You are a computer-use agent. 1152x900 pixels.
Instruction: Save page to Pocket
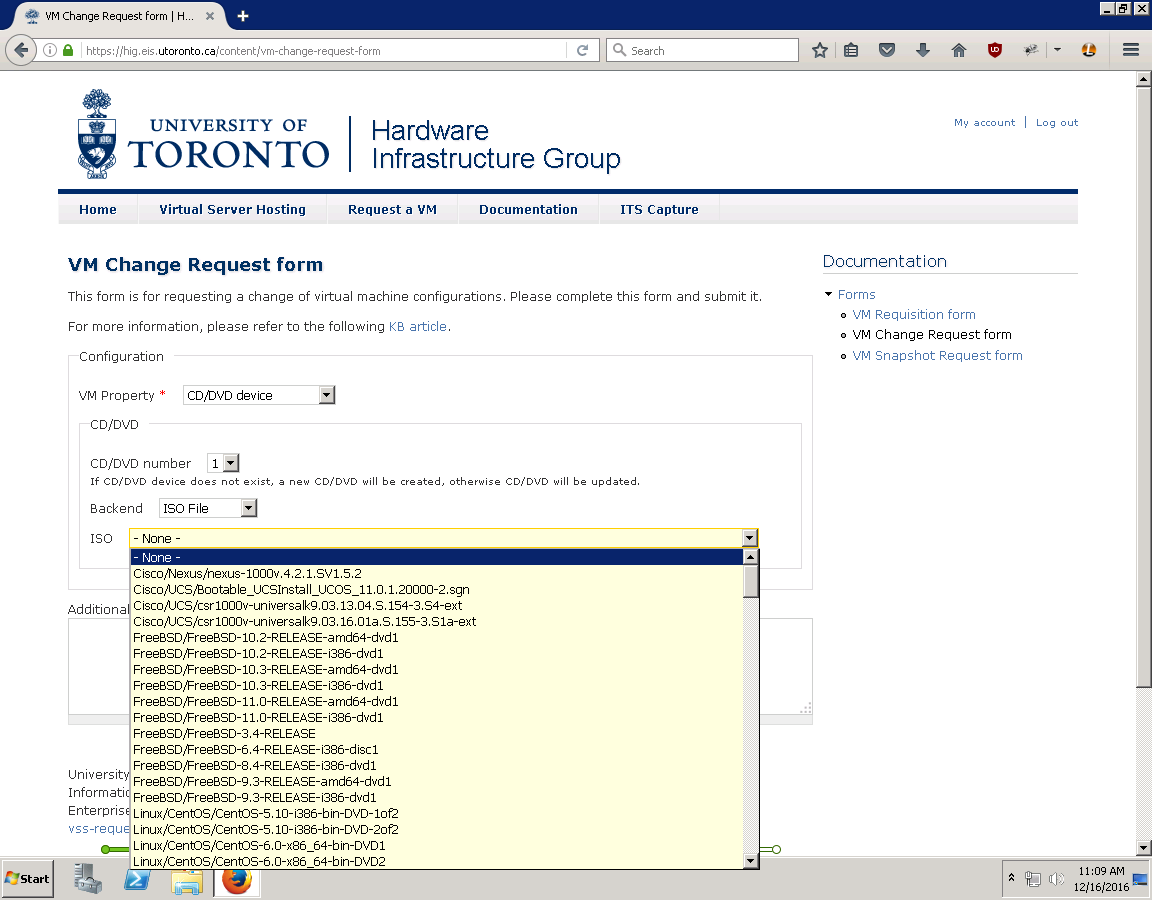887,50
